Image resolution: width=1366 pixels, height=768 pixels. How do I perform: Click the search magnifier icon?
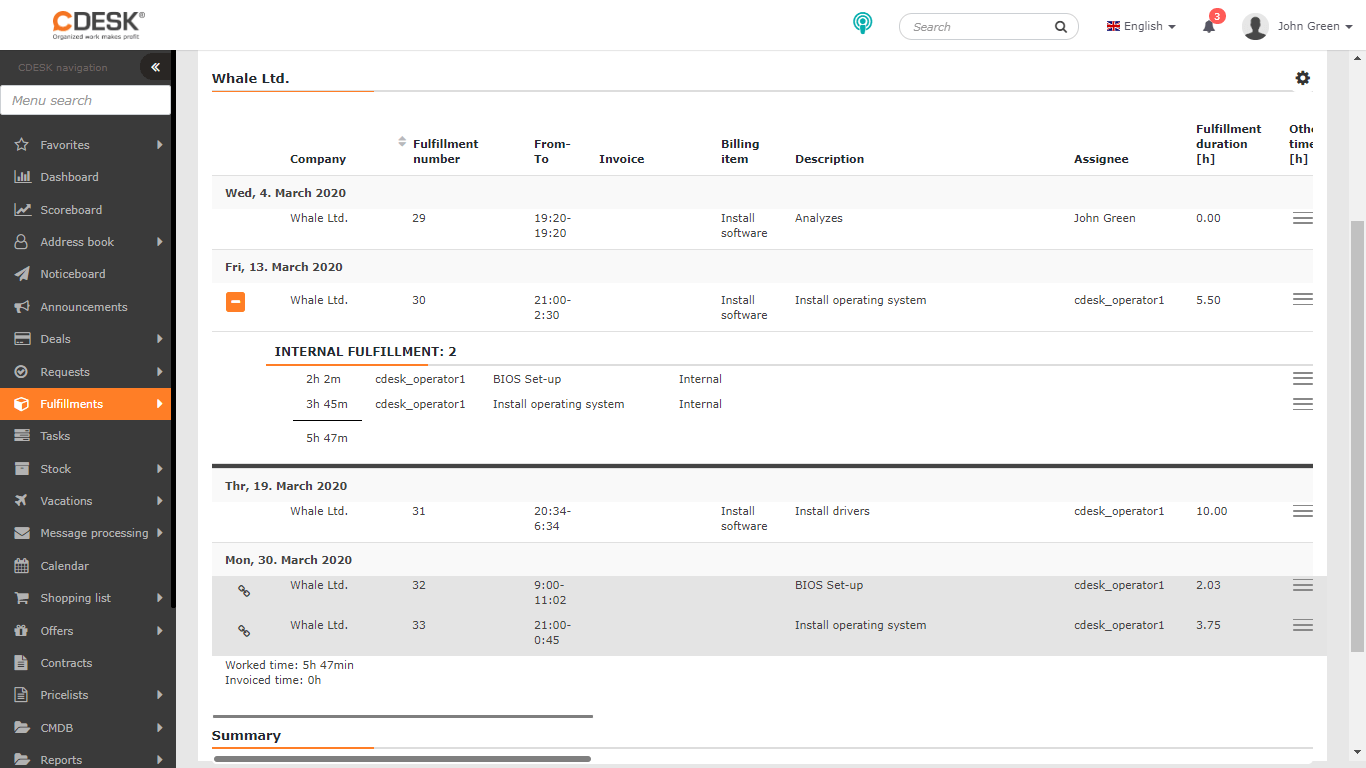click(x=1061, y=27)
